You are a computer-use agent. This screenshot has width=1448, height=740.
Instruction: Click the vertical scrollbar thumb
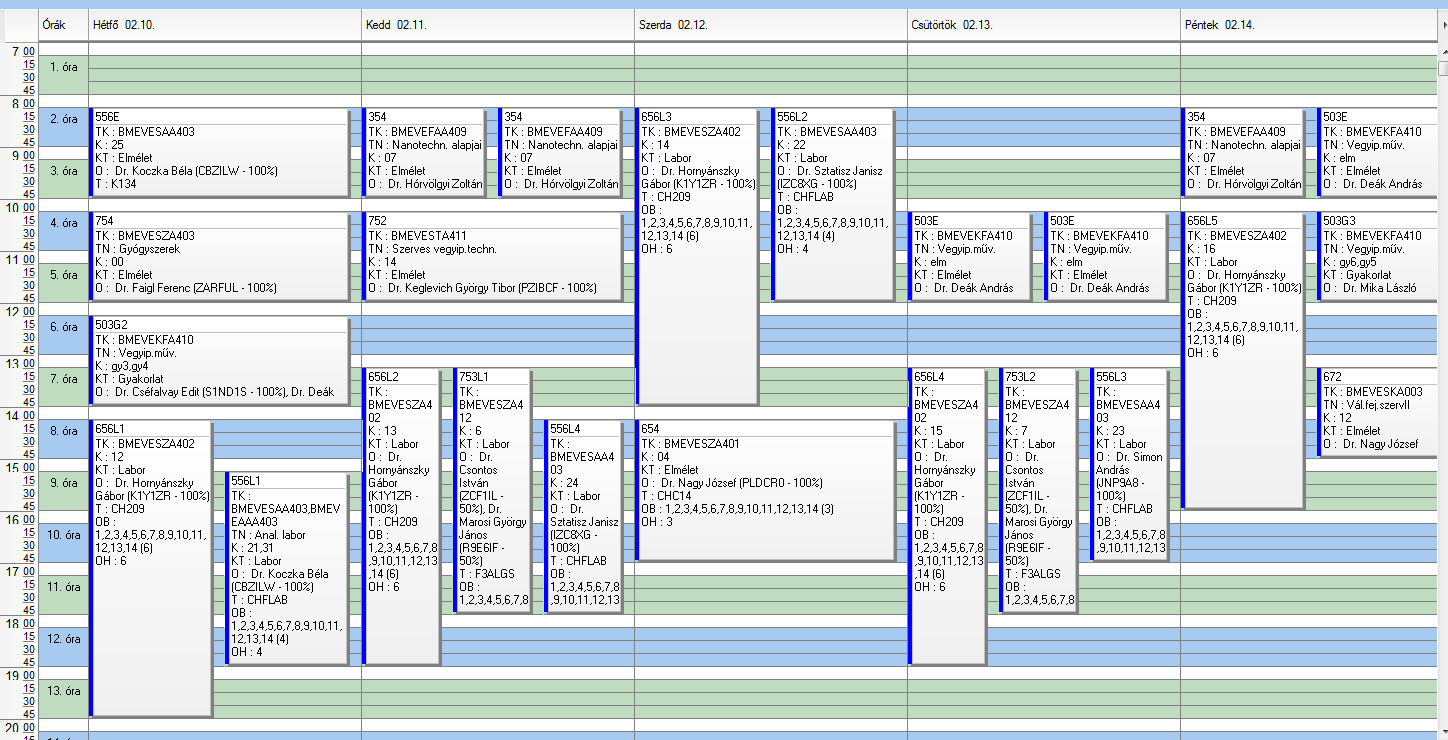(x=1443, y=68)
